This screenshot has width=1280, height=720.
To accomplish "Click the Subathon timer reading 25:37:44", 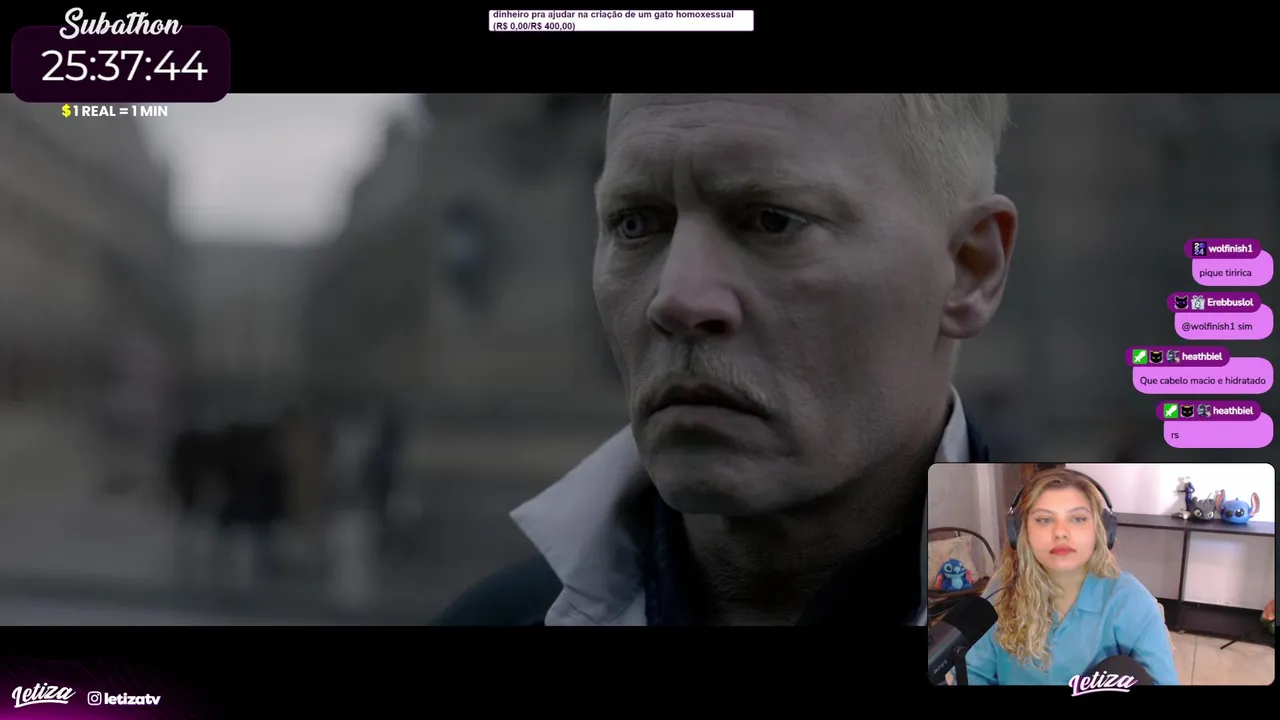I will [124, 67].
